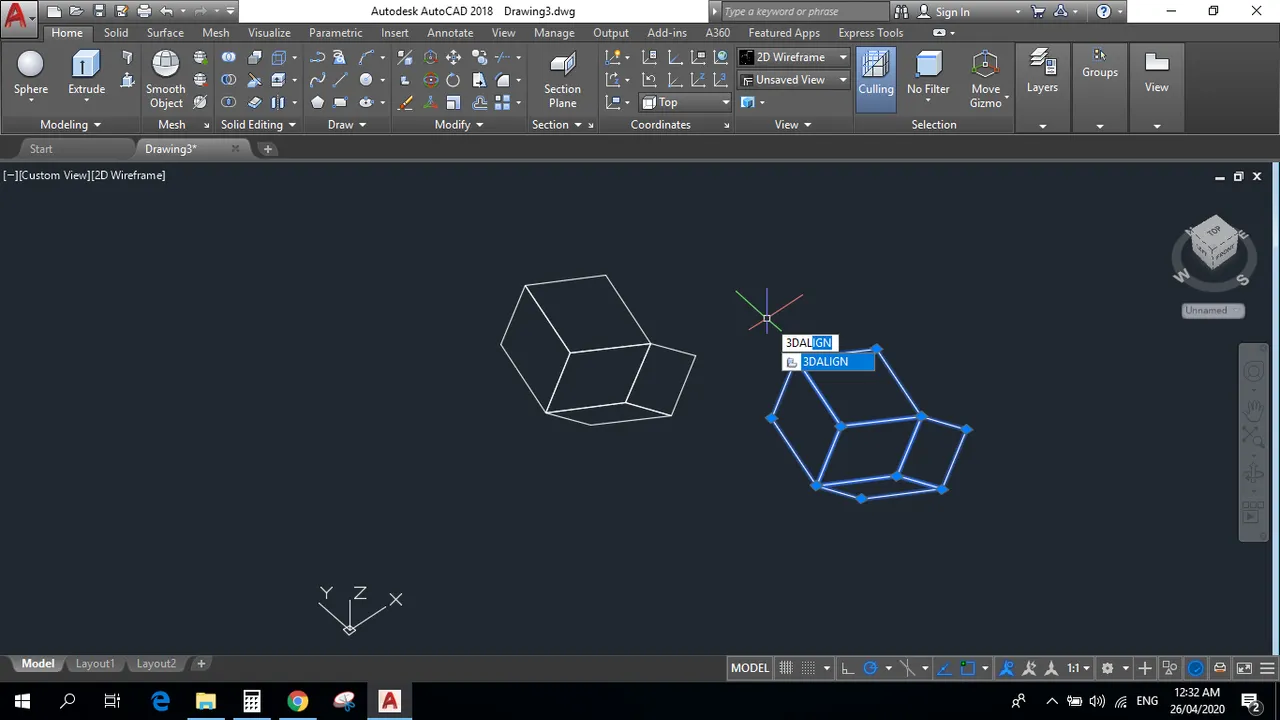Open the Annotate ribbon tab
1280x720 pixels.
coord(450,33)
